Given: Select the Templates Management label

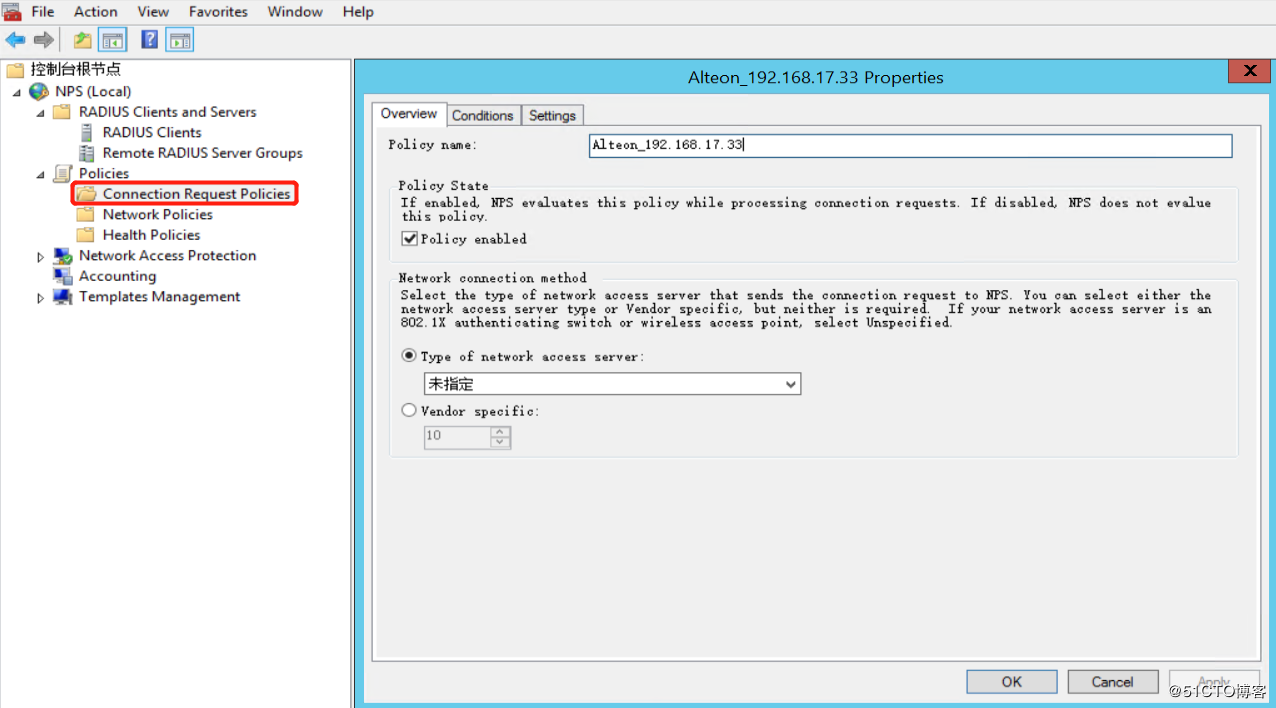Looking at the screenshot, I should [x=160, y=297].
